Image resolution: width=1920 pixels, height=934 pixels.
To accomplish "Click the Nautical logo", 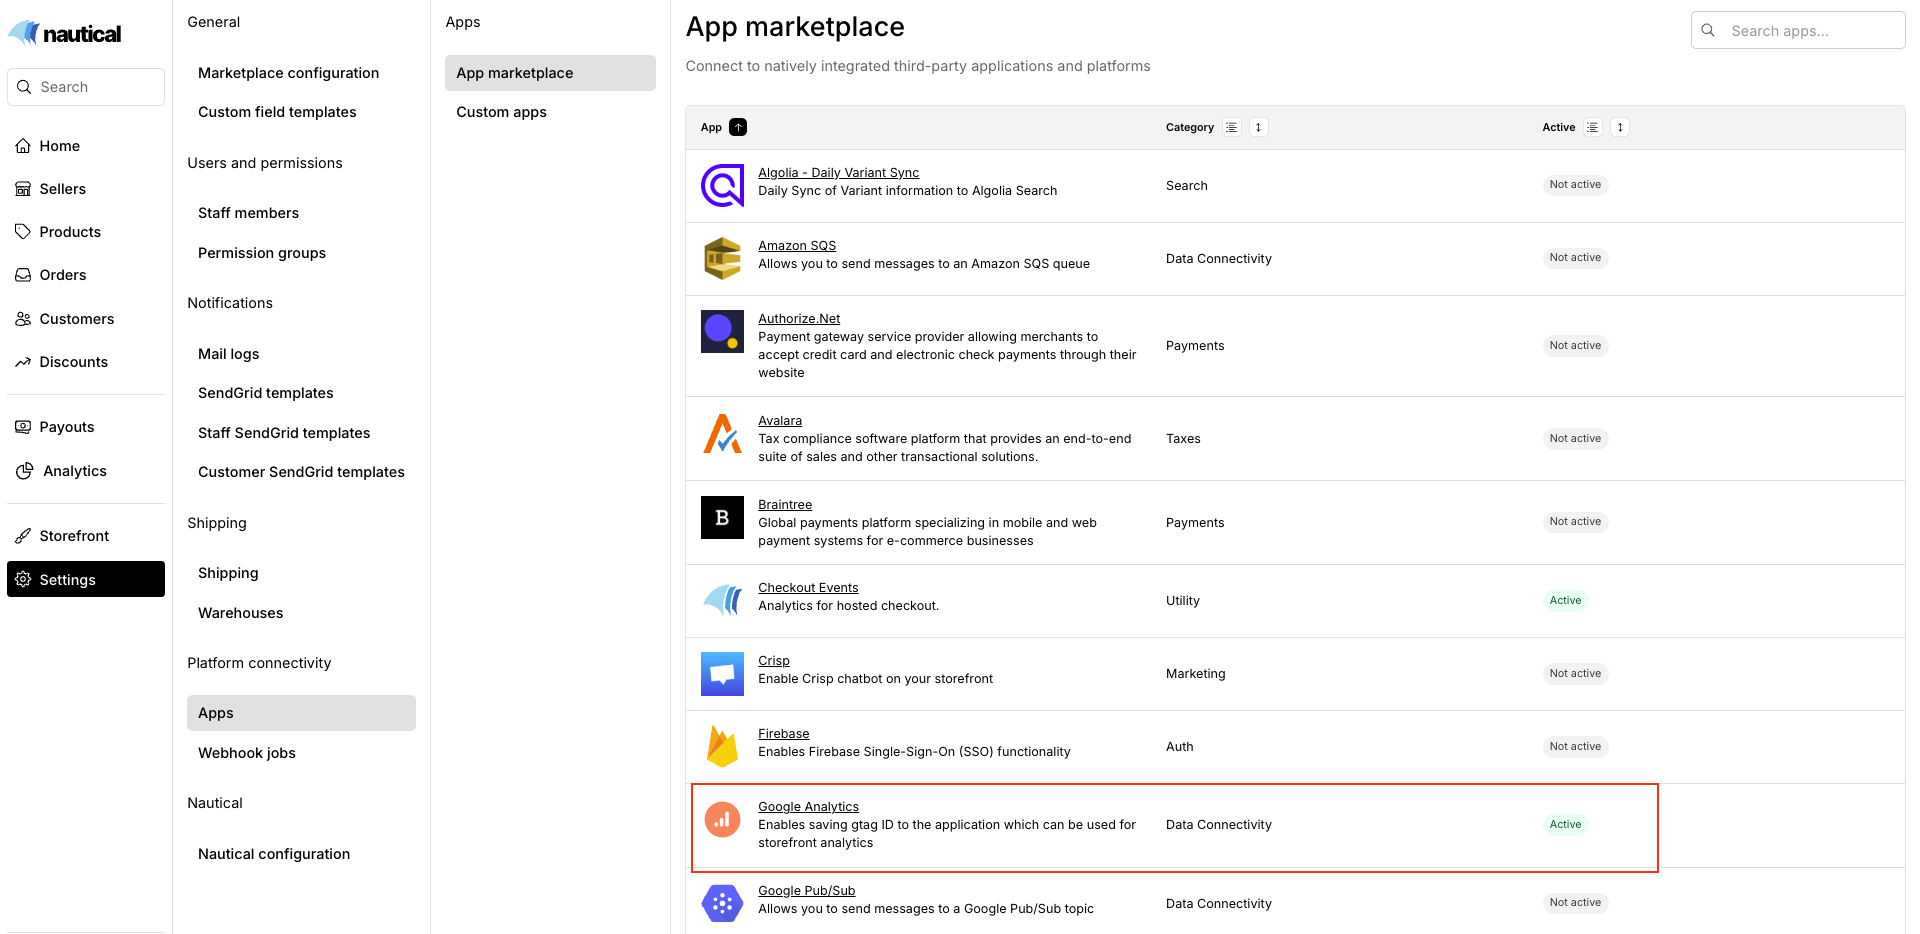I will coord(65,33).
